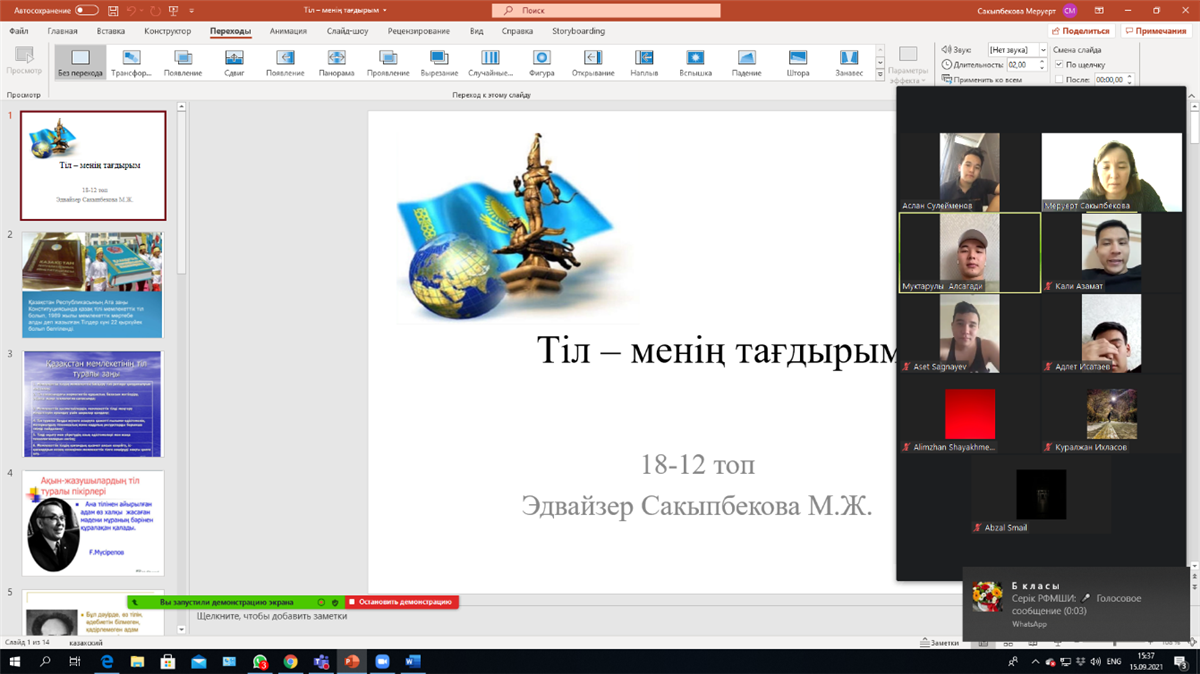The height and width of the screenshot is (674, 1200).
Task: Apply the Фигура transition
Action: tap(542, 62)
